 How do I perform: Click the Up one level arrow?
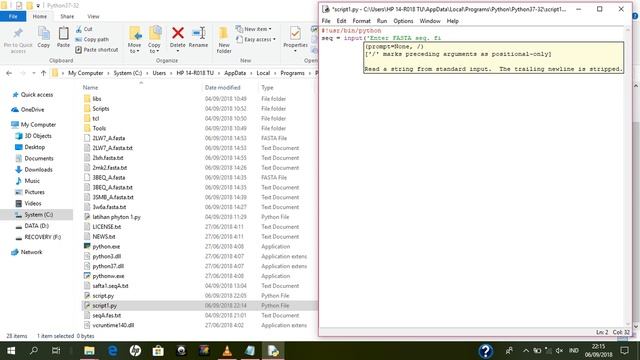[x=43, y=73]
